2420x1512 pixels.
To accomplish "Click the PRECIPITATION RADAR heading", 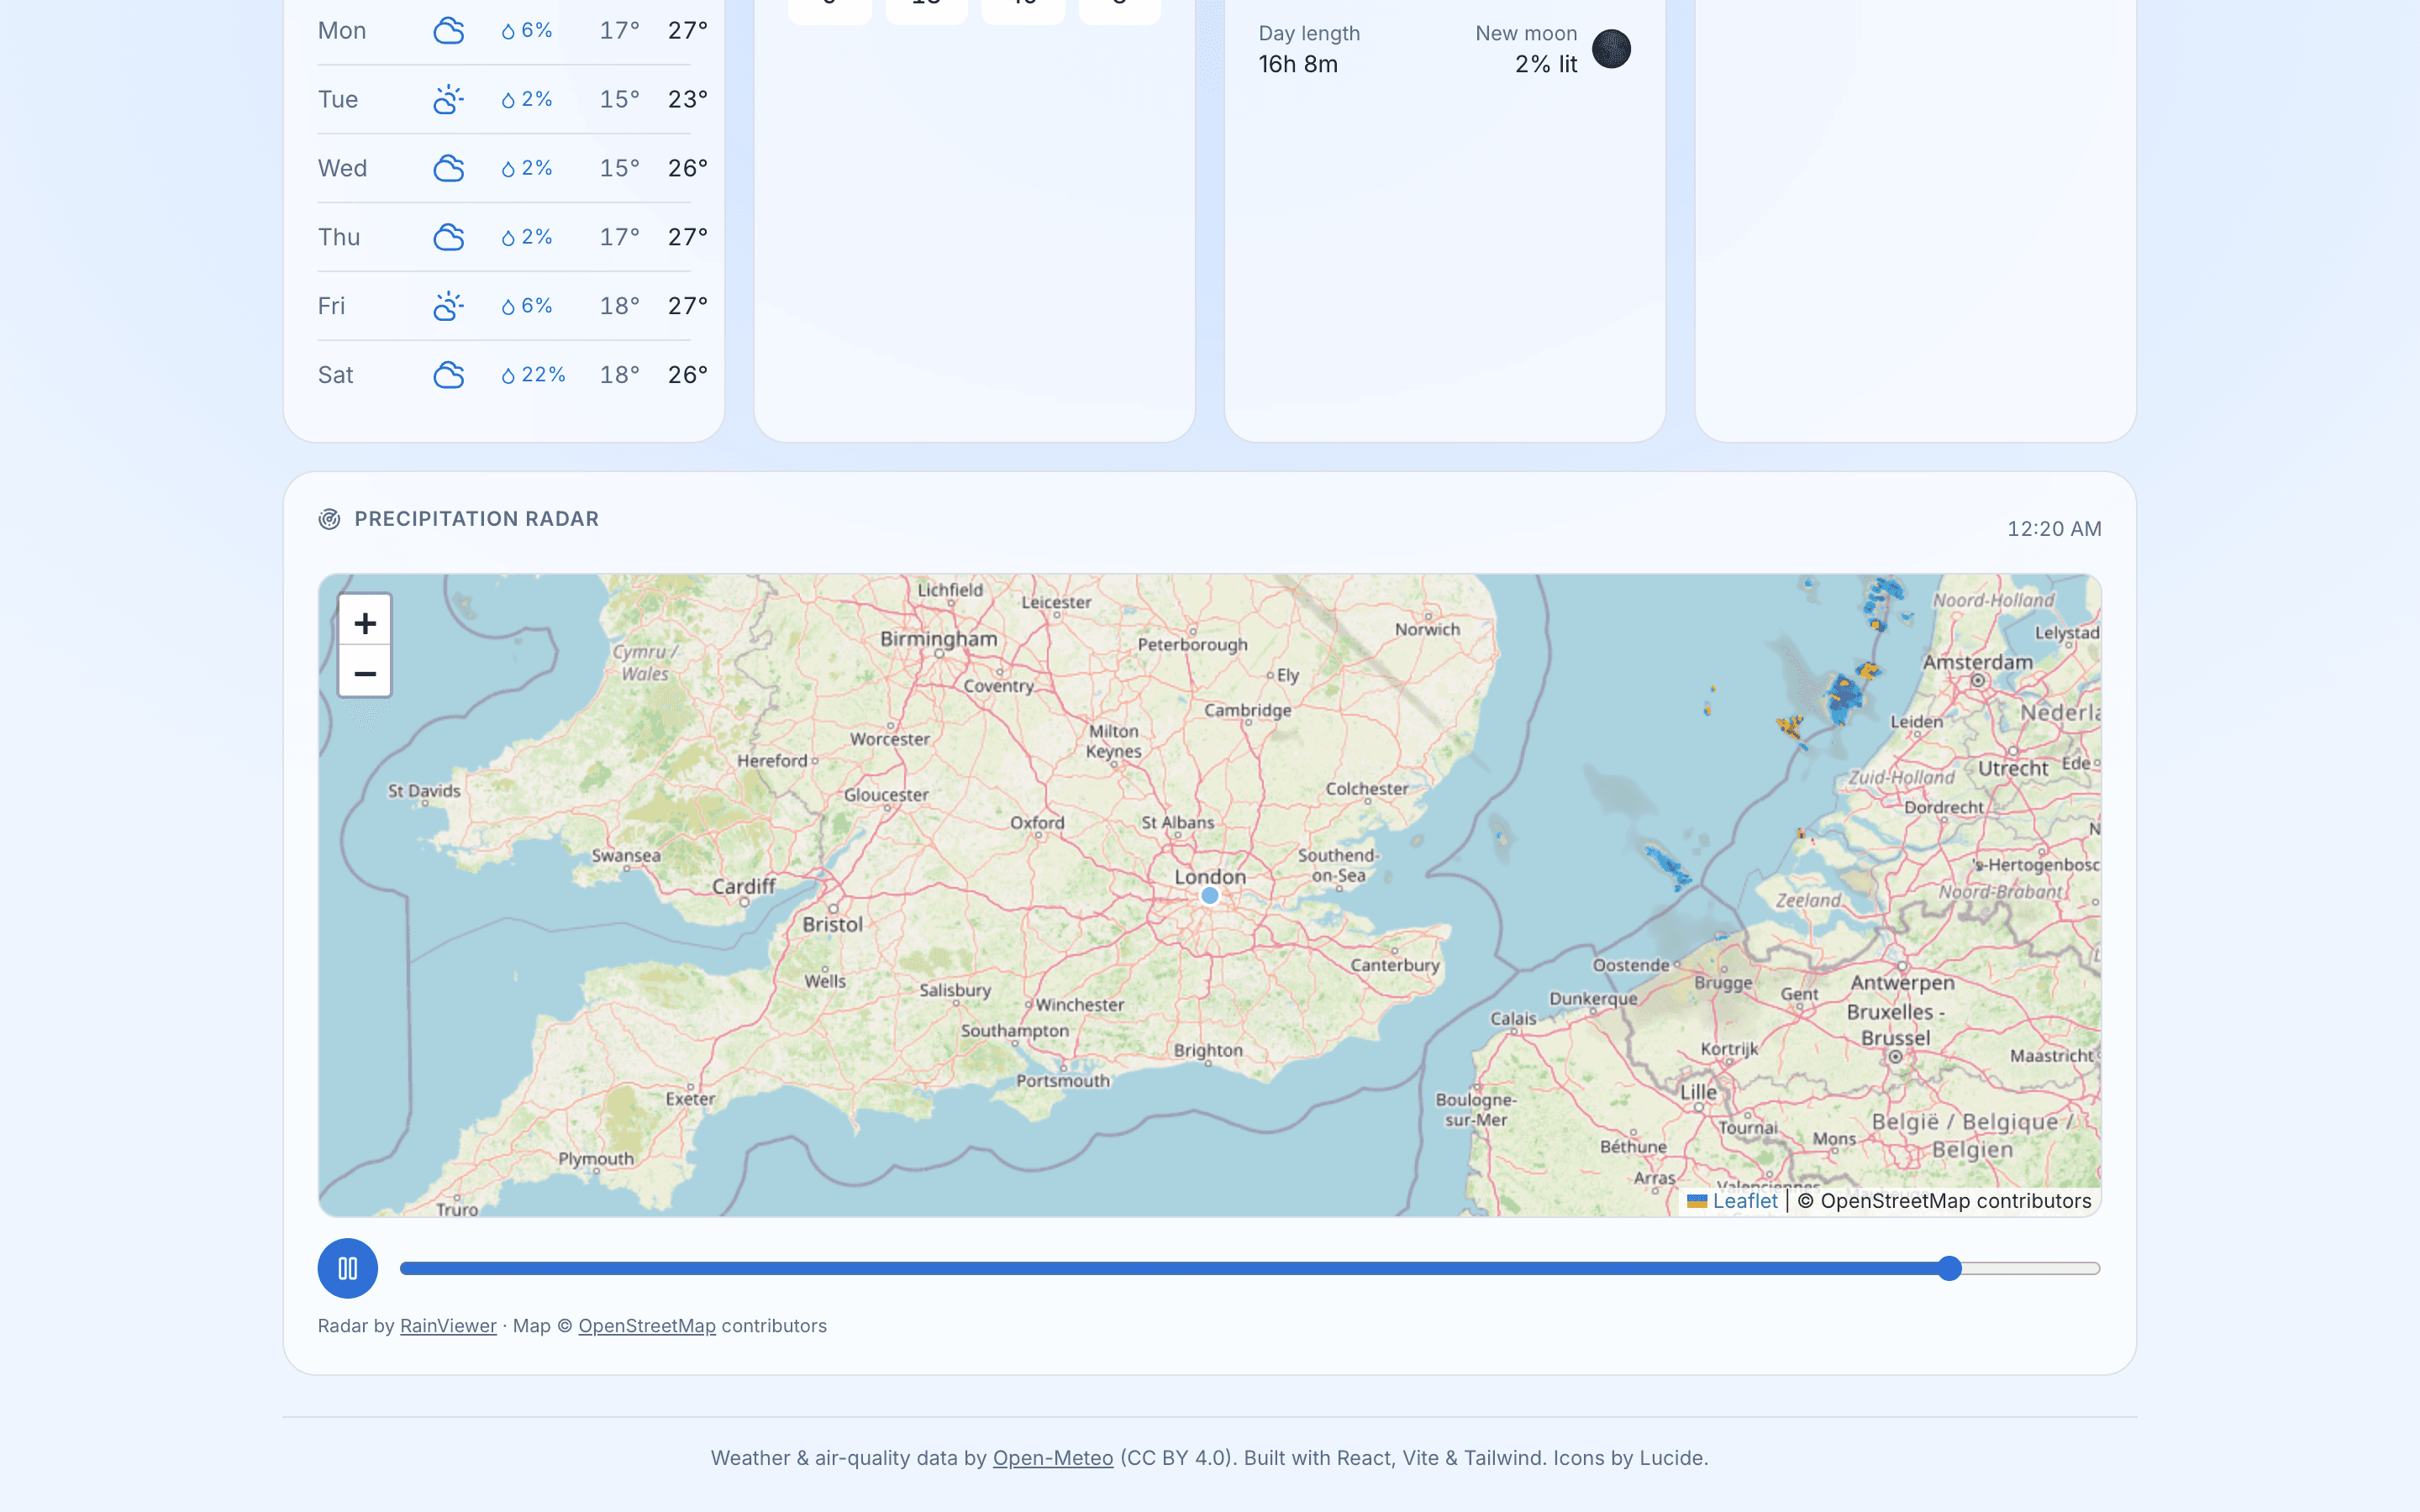I will pyautogui.click(x=477, y=519).
